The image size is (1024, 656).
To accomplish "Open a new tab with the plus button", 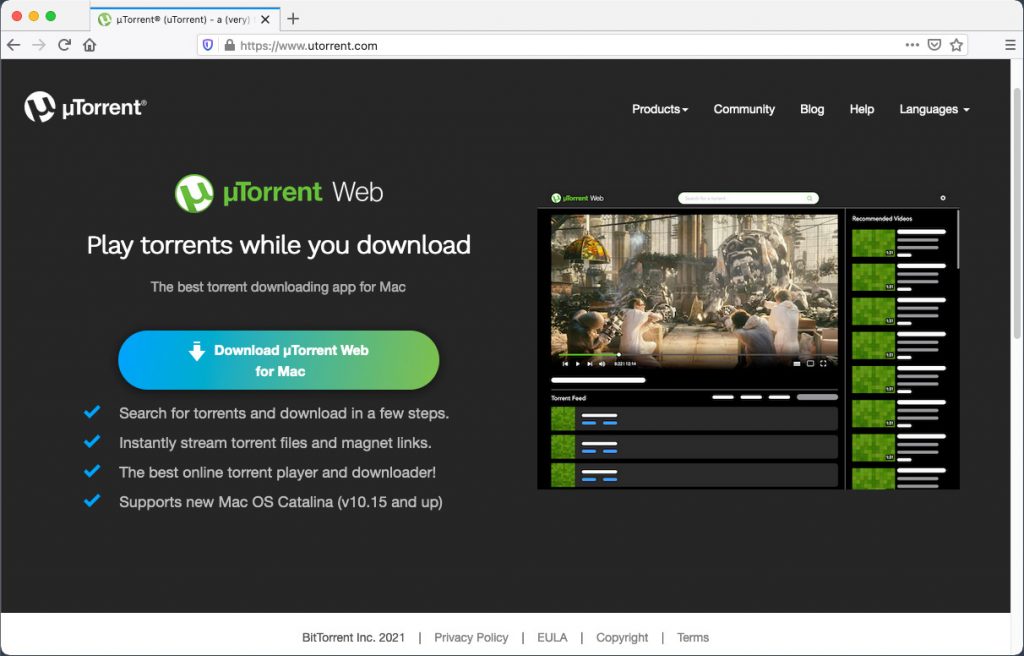I will point(293,19).
